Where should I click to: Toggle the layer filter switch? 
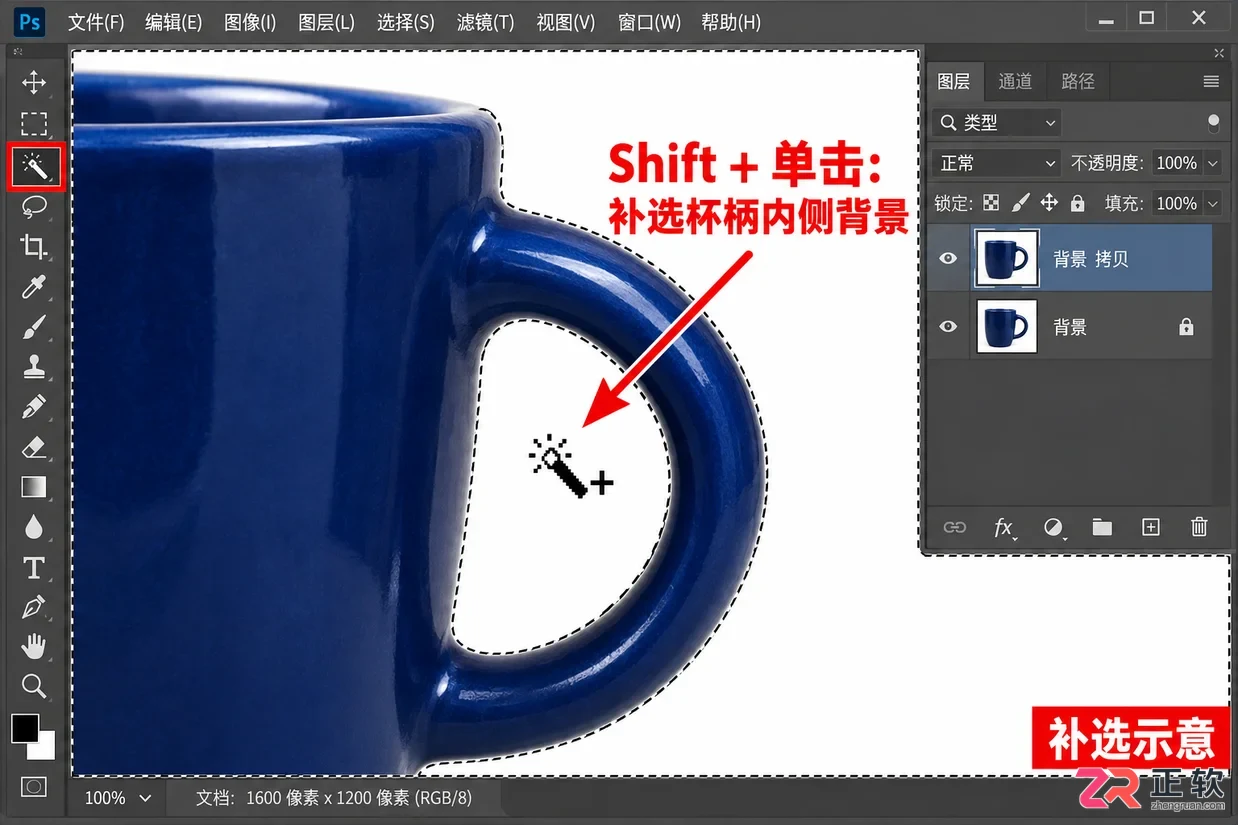pyautogui.click(x=1213, y=123)
